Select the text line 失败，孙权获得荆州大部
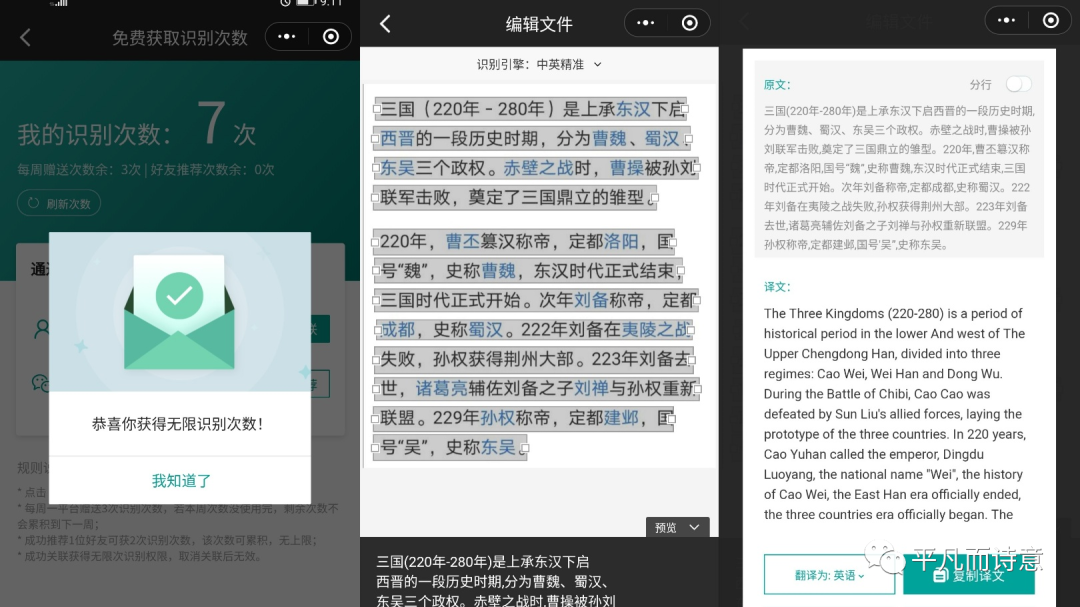This screenshot has height=607, width=1080. pos(533,359)
